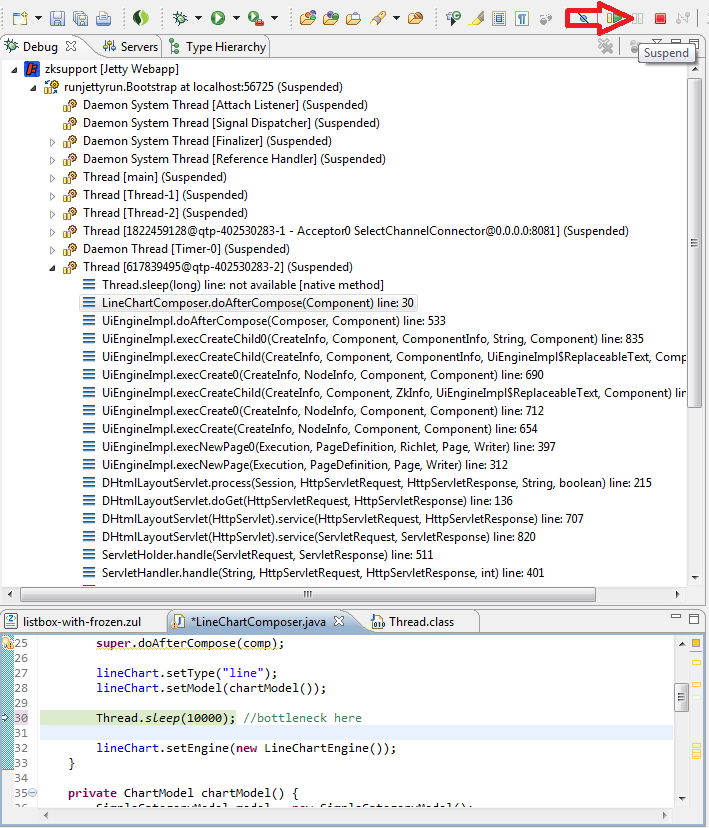Click the New Java Package icon

[330, 18]
